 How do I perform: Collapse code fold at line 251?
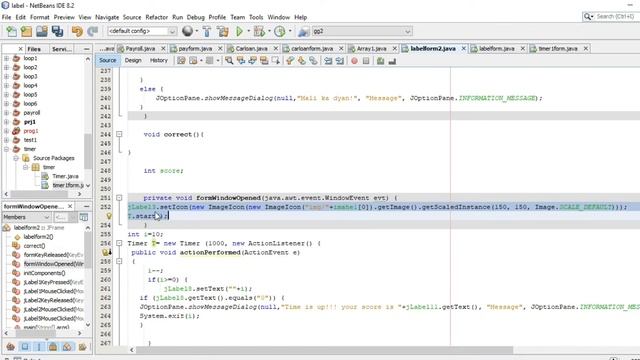[119, 198]
